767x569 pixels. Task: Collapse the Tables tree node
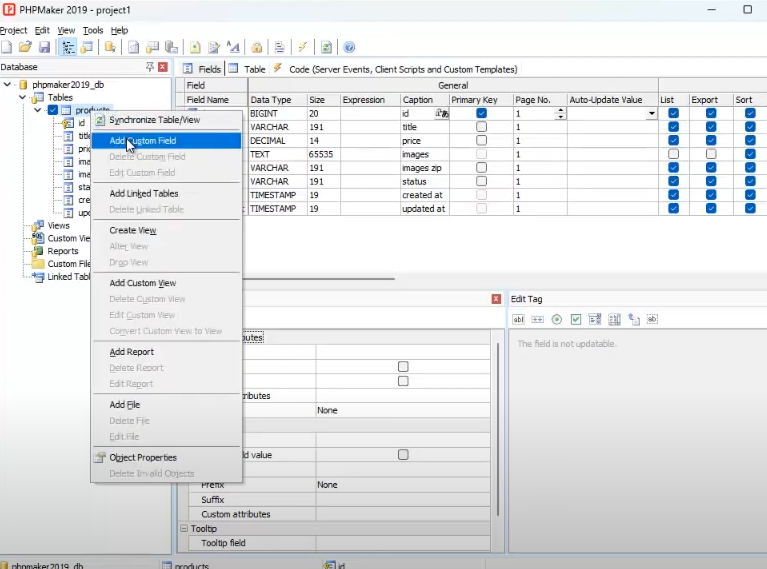click(x=23, y=97)
